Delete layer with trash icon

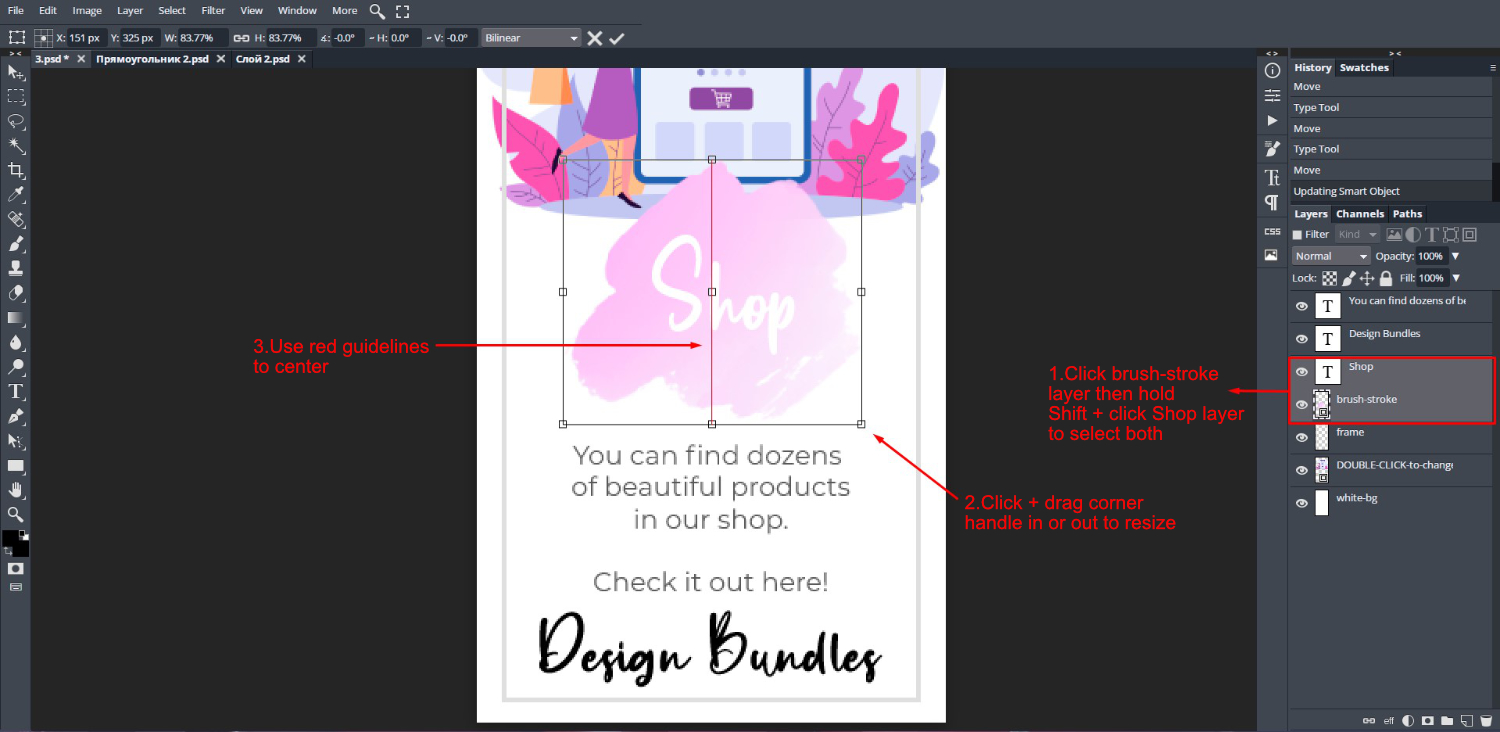point(1485,720)
